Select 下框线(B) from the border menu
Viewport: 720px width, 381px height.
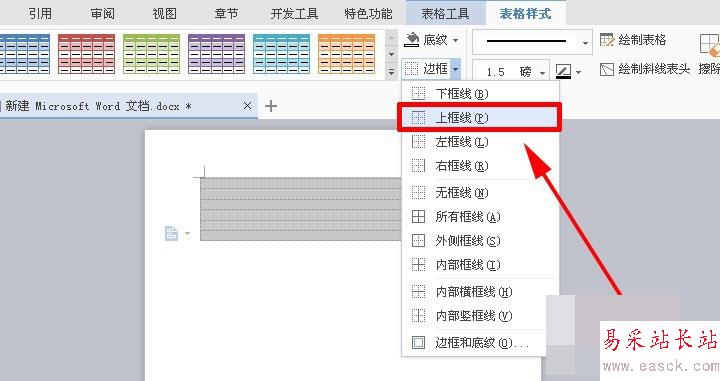coord(480,94)
